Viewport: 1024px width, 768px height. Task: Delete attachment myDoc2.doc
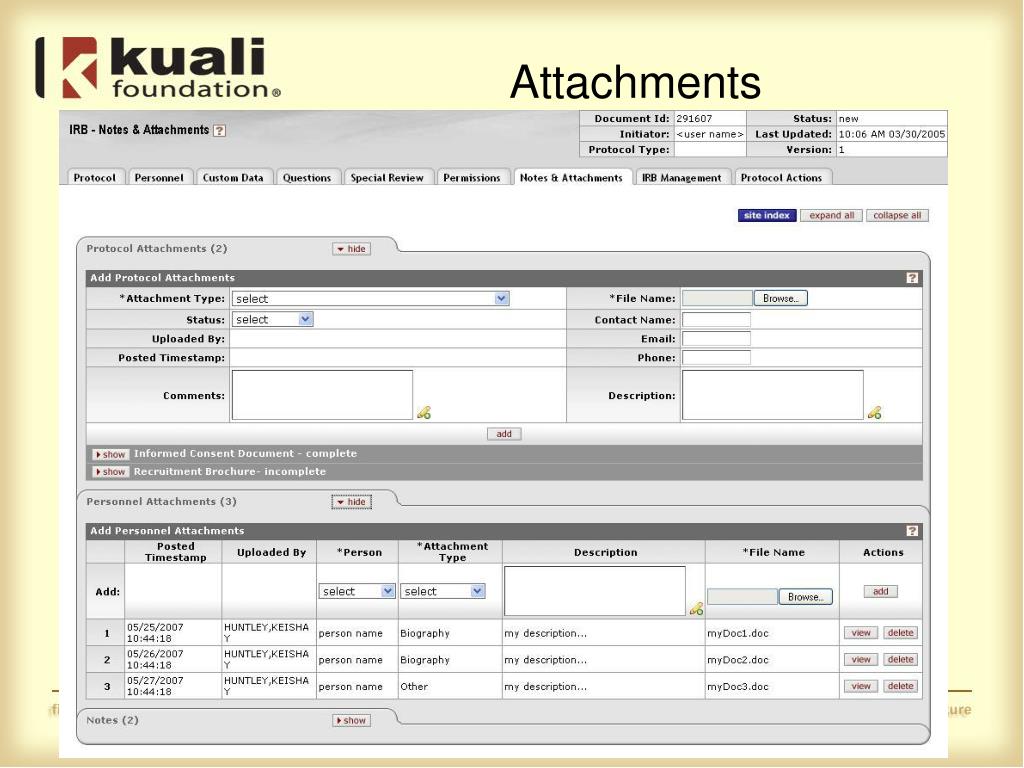(x=901, y=660)
